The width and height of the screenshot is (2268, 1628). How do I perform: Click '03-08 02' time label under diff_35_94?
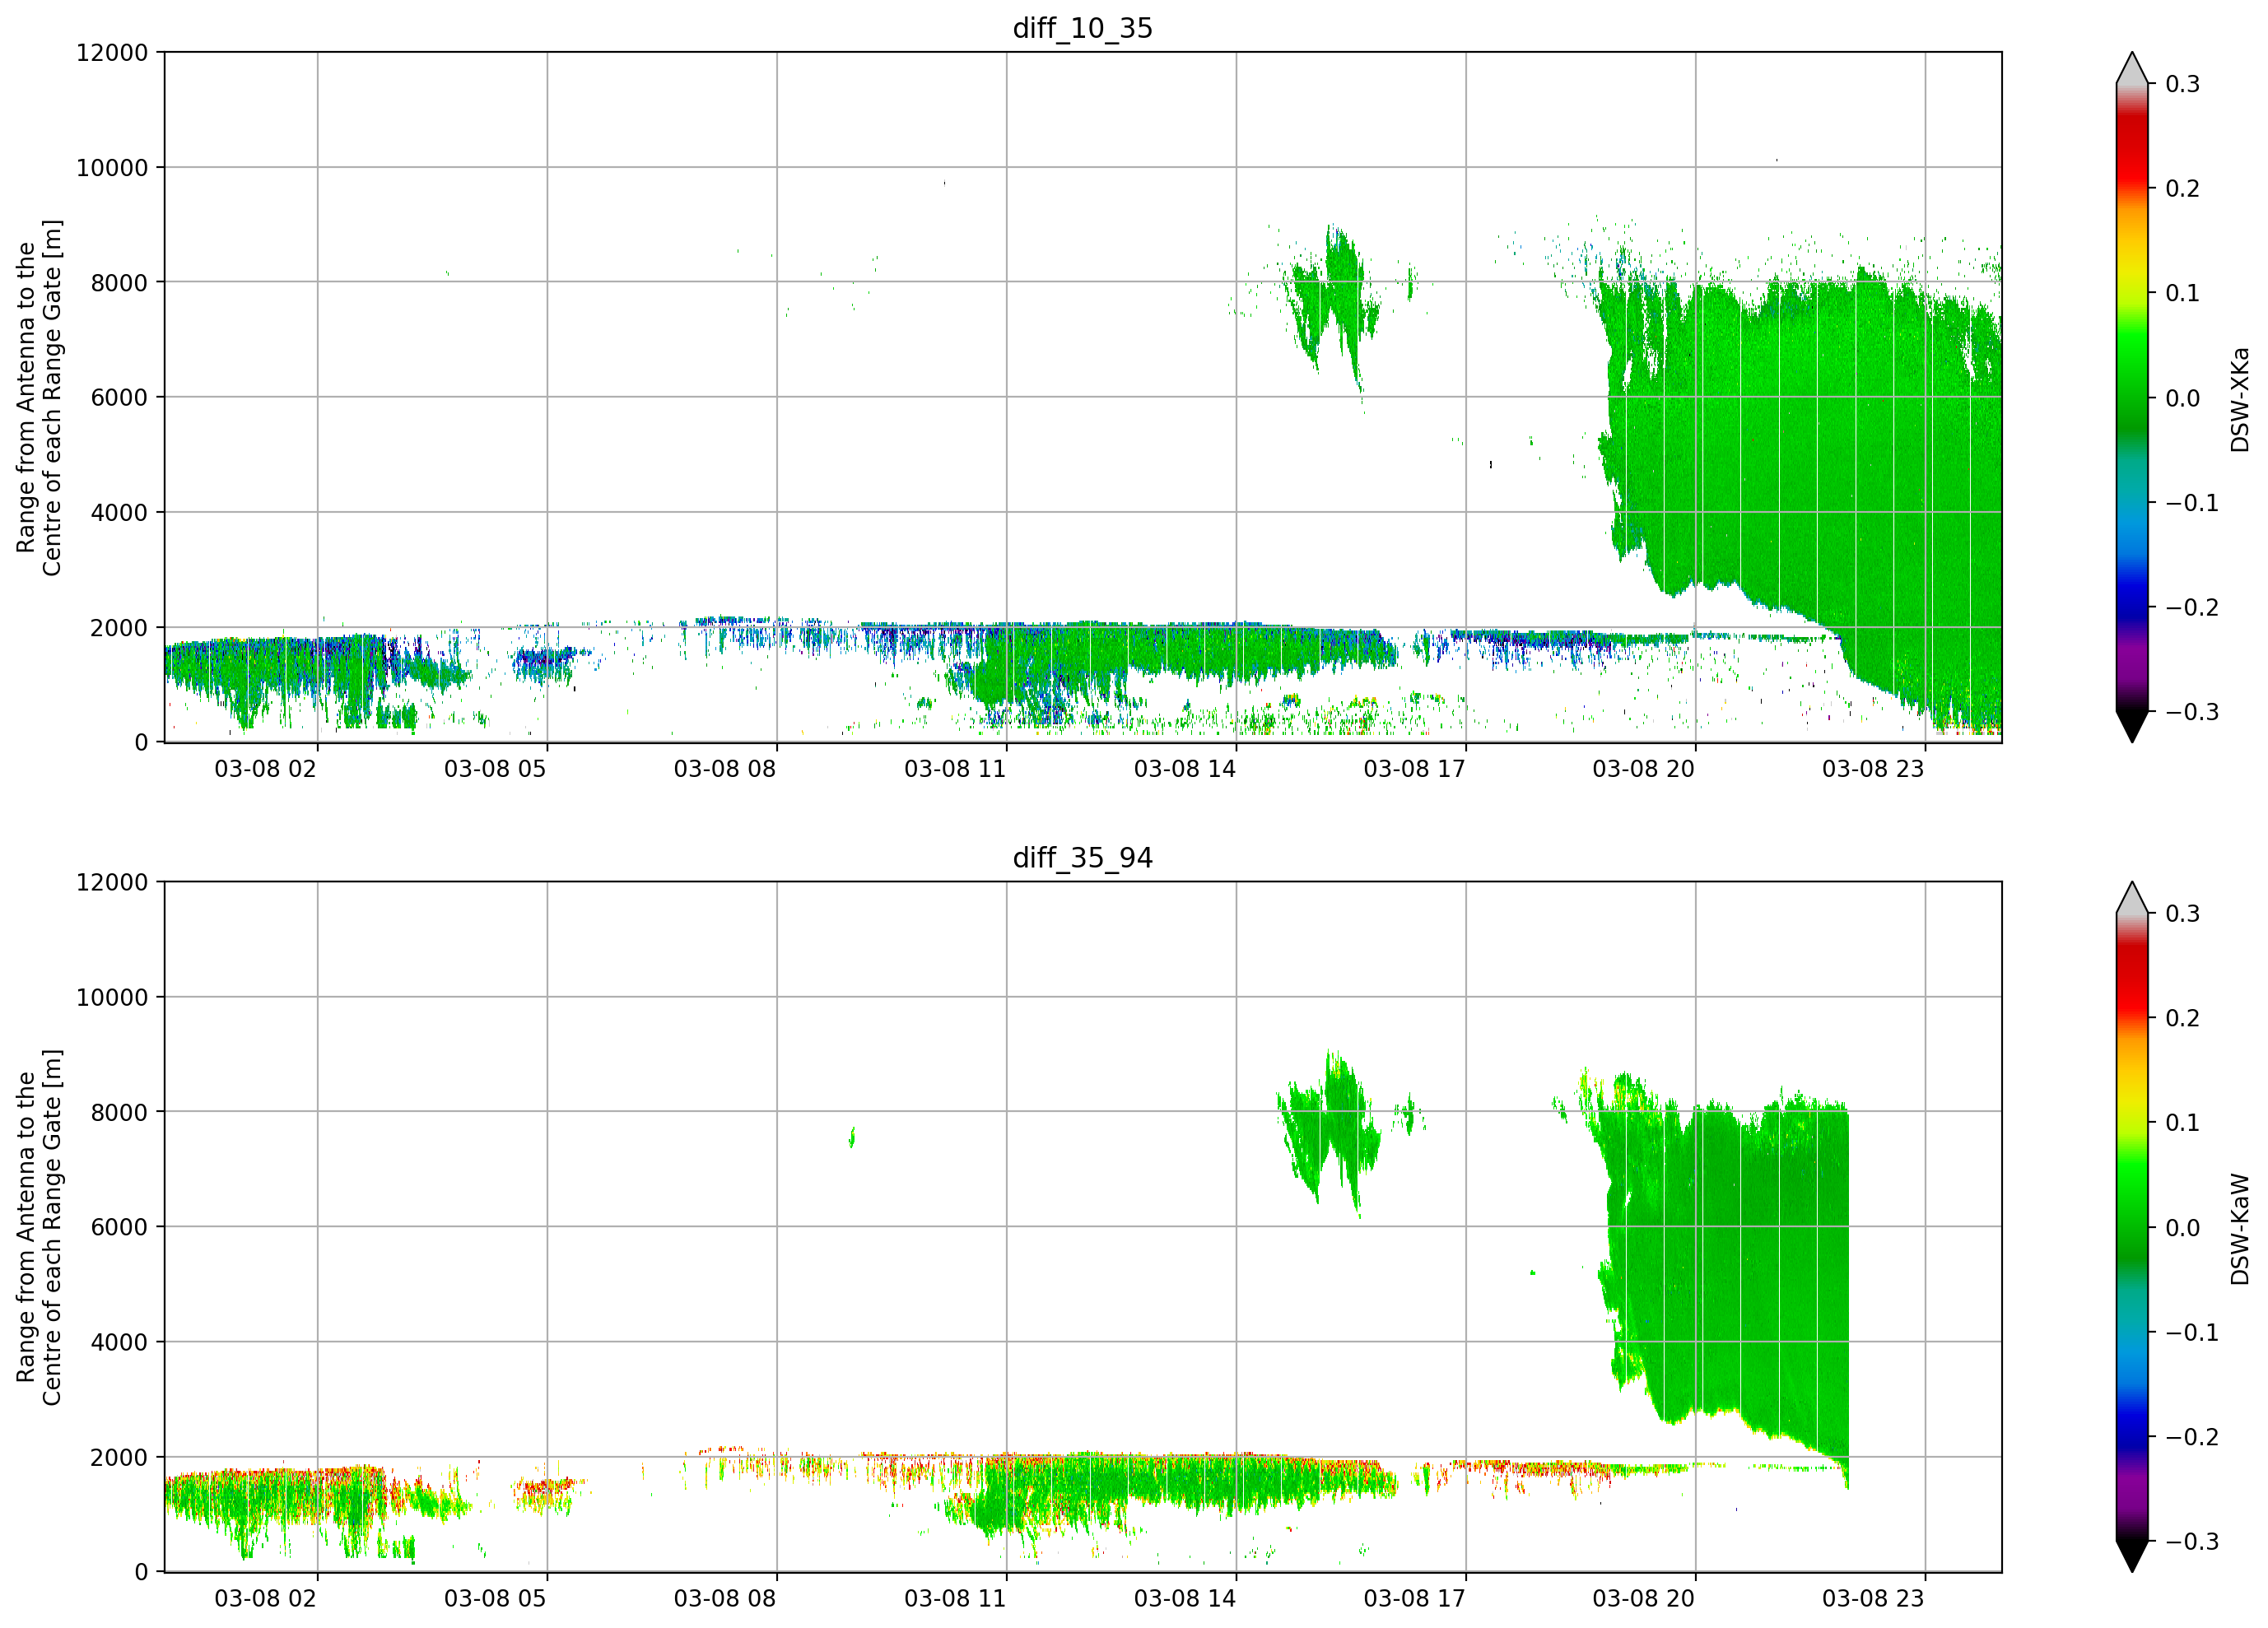click(265, 1599)
